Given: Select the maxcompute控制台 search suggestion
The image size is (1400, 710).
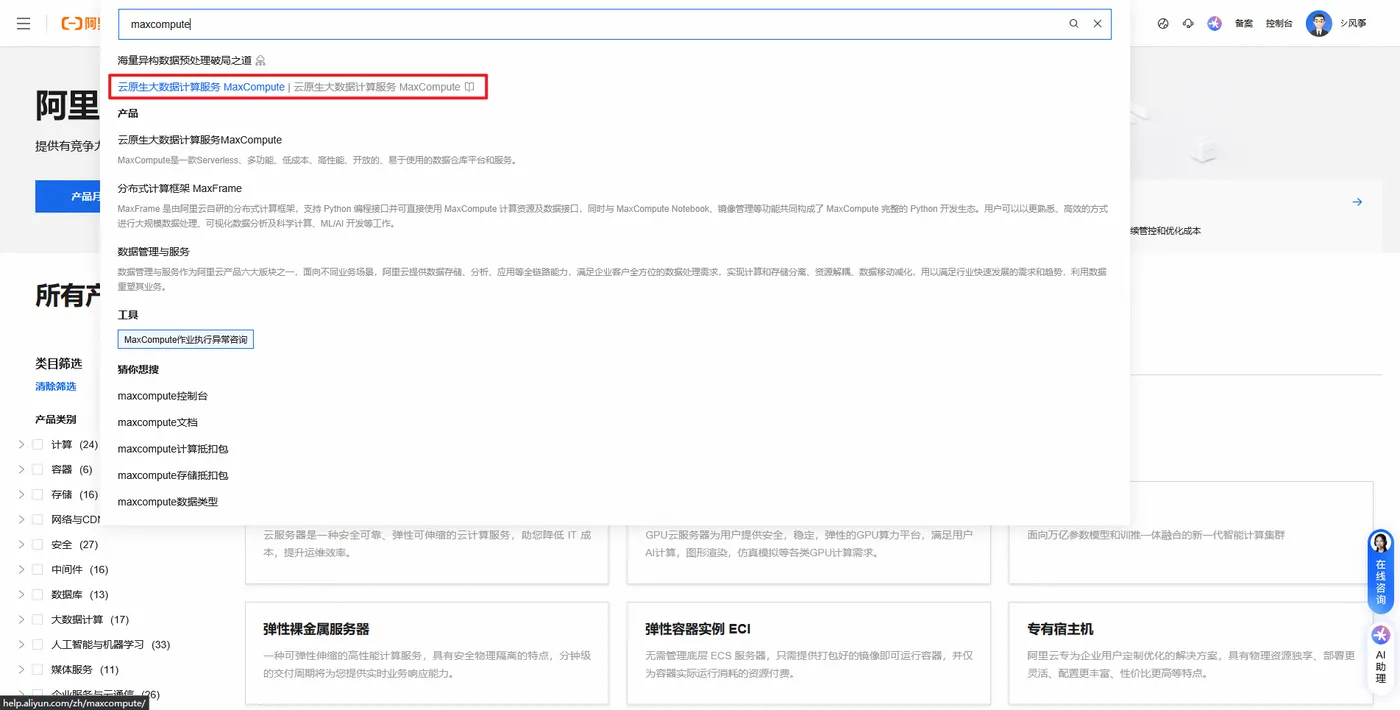Looking at the screenshot, I should tap(164, 395).
